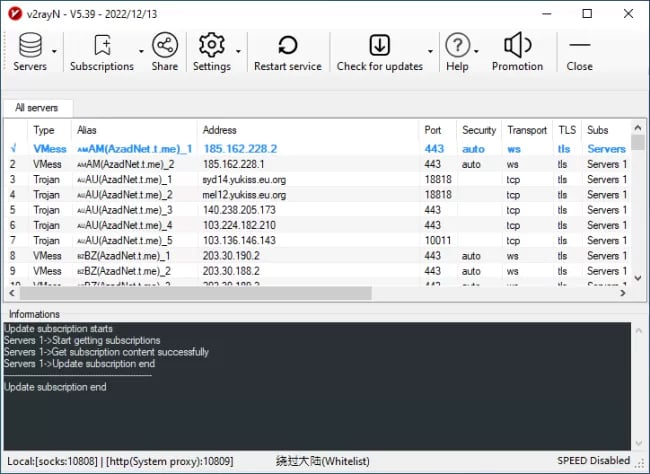Expand the Settings dropdown arrow
The height and width of the screenshot is (474, 650).
238,51
